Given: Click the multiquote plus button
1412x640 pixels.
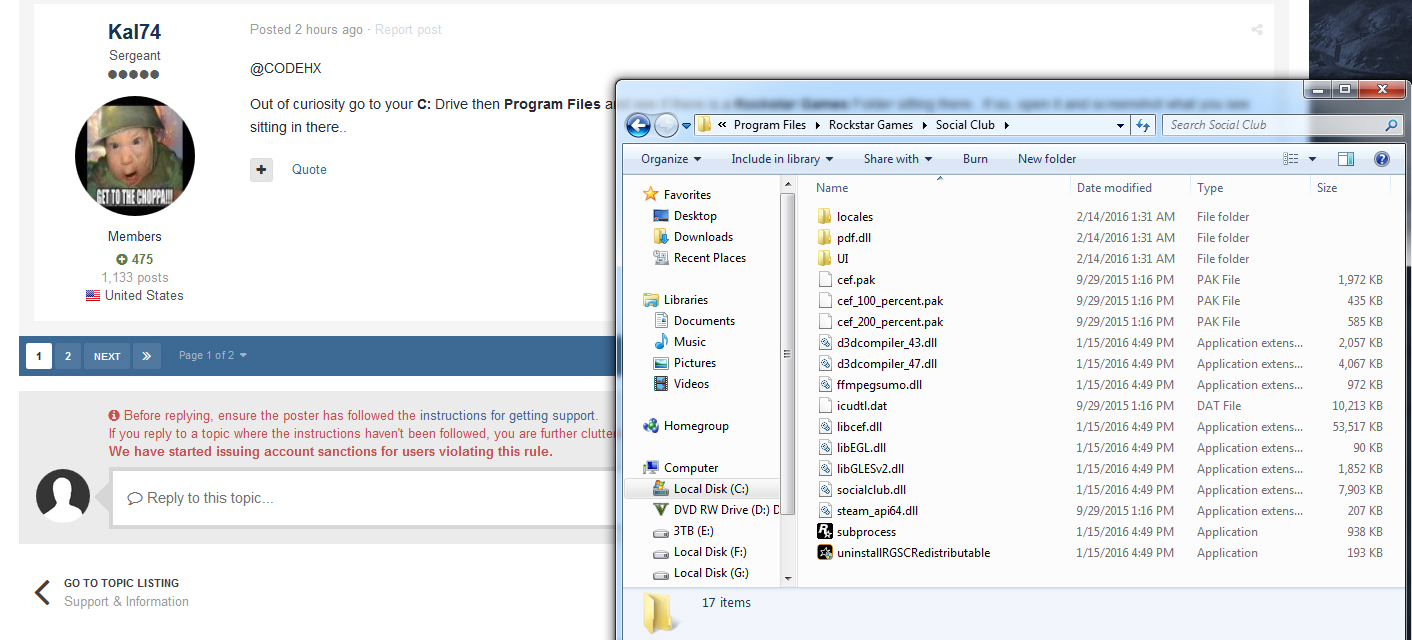Looking at the screenshot, I should pyautogui.click(x=261, y=170).
